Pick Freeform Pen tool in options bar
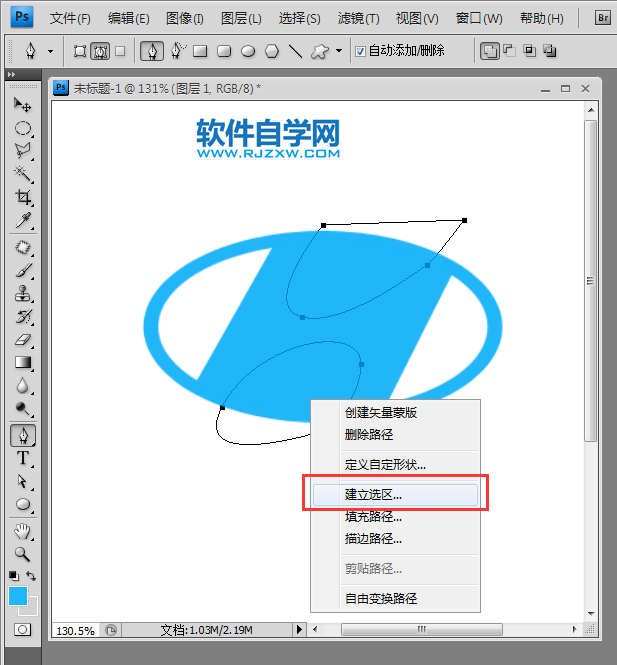Screen dimensions: 617x665 pyautogui.click(x=178, y=51)
